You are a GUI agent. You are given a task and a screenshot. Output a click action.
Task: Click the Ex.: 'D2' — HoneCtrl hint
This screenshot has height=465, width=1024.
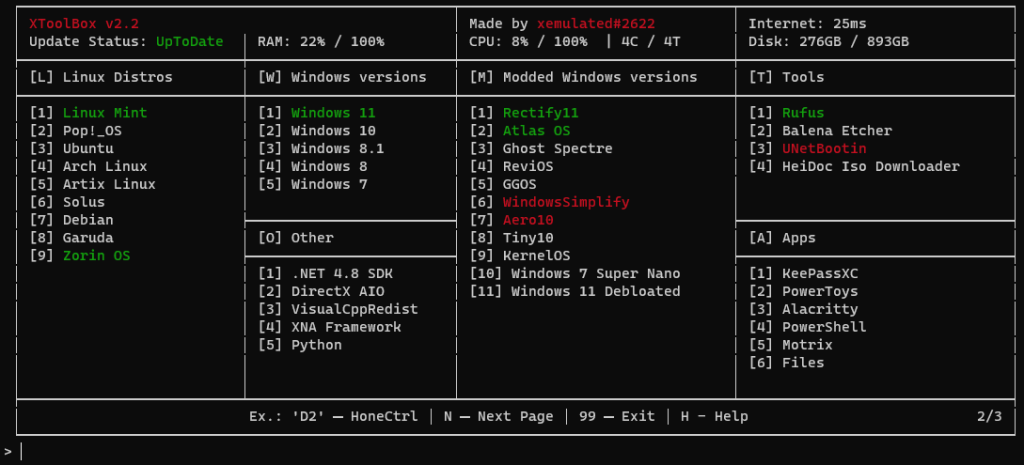tap(333, 416)
